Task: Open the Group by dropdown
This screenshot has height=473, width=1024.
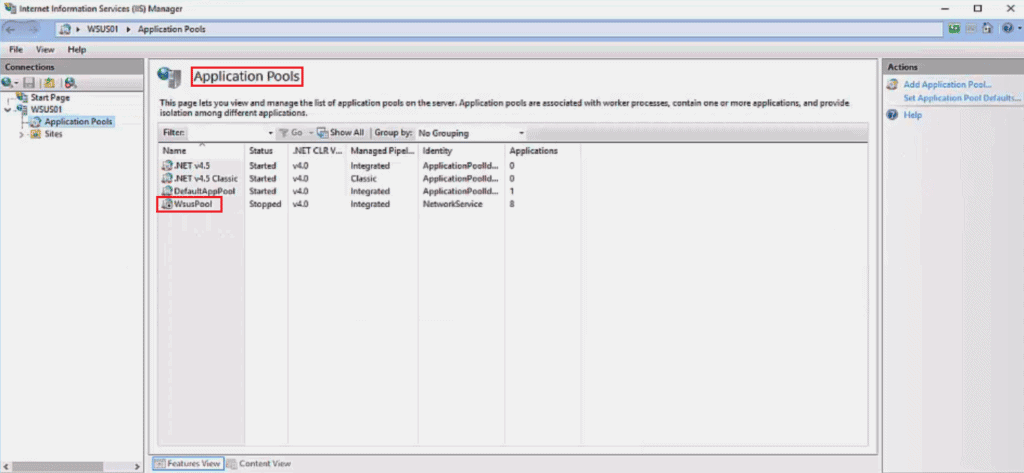Action: 470,132
